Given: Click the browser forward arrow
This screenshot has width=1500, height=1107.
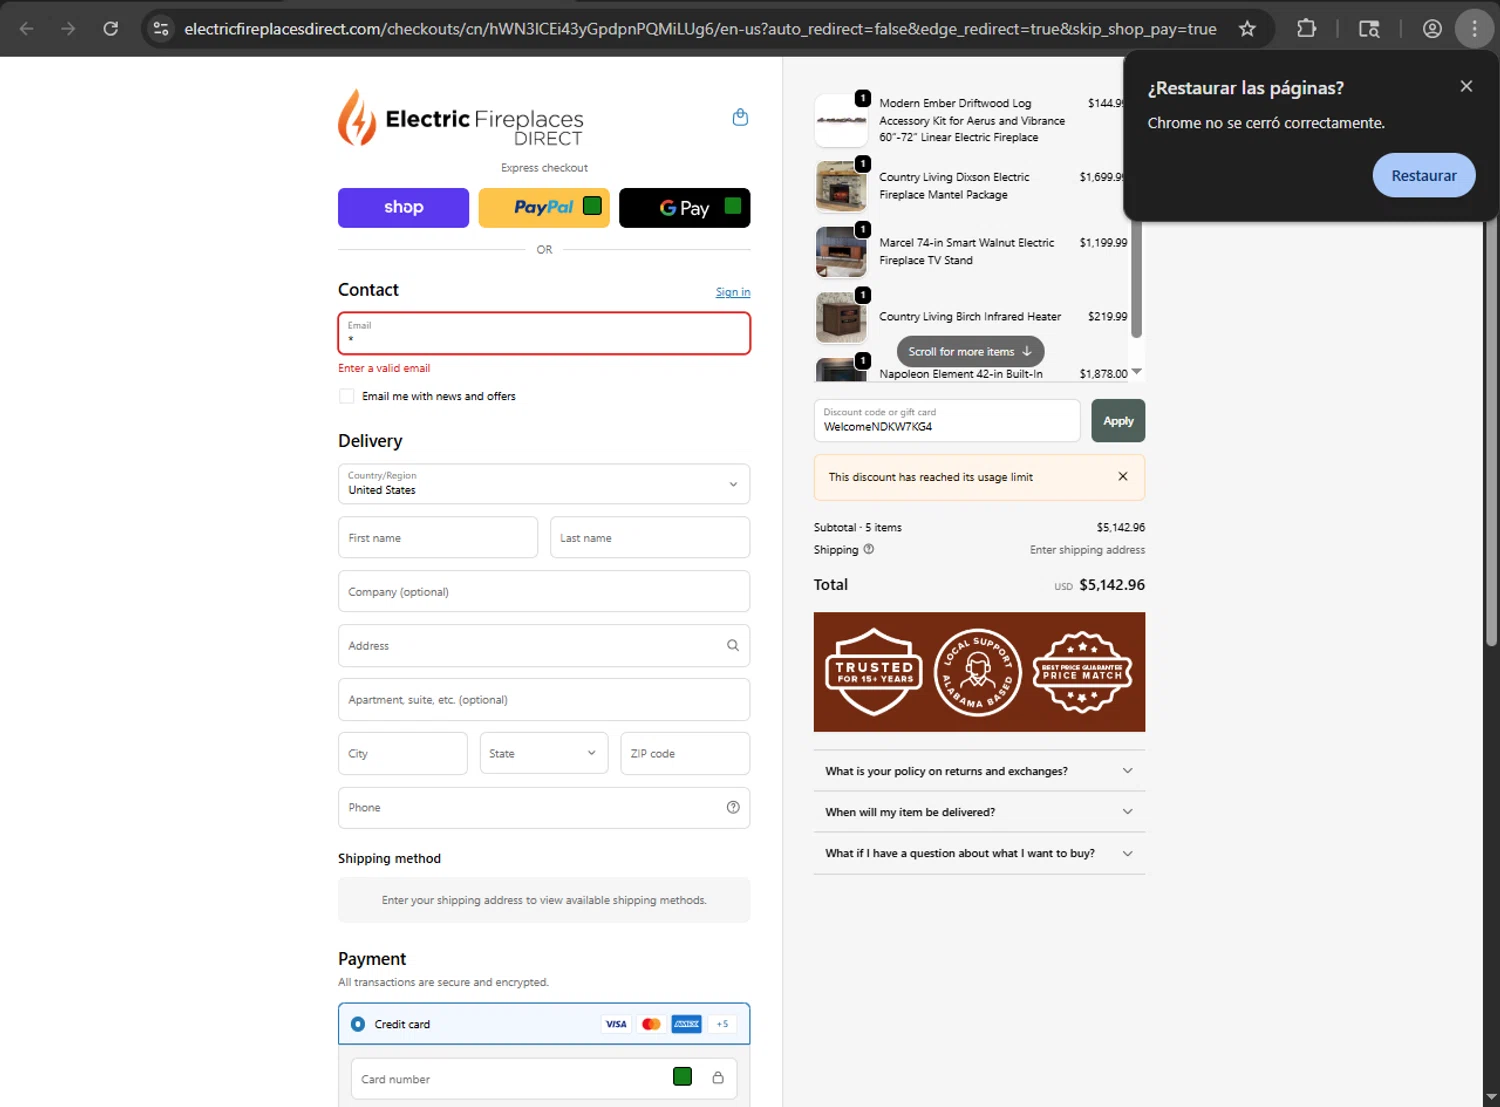Looking at the screenshot, I should 68,29.
